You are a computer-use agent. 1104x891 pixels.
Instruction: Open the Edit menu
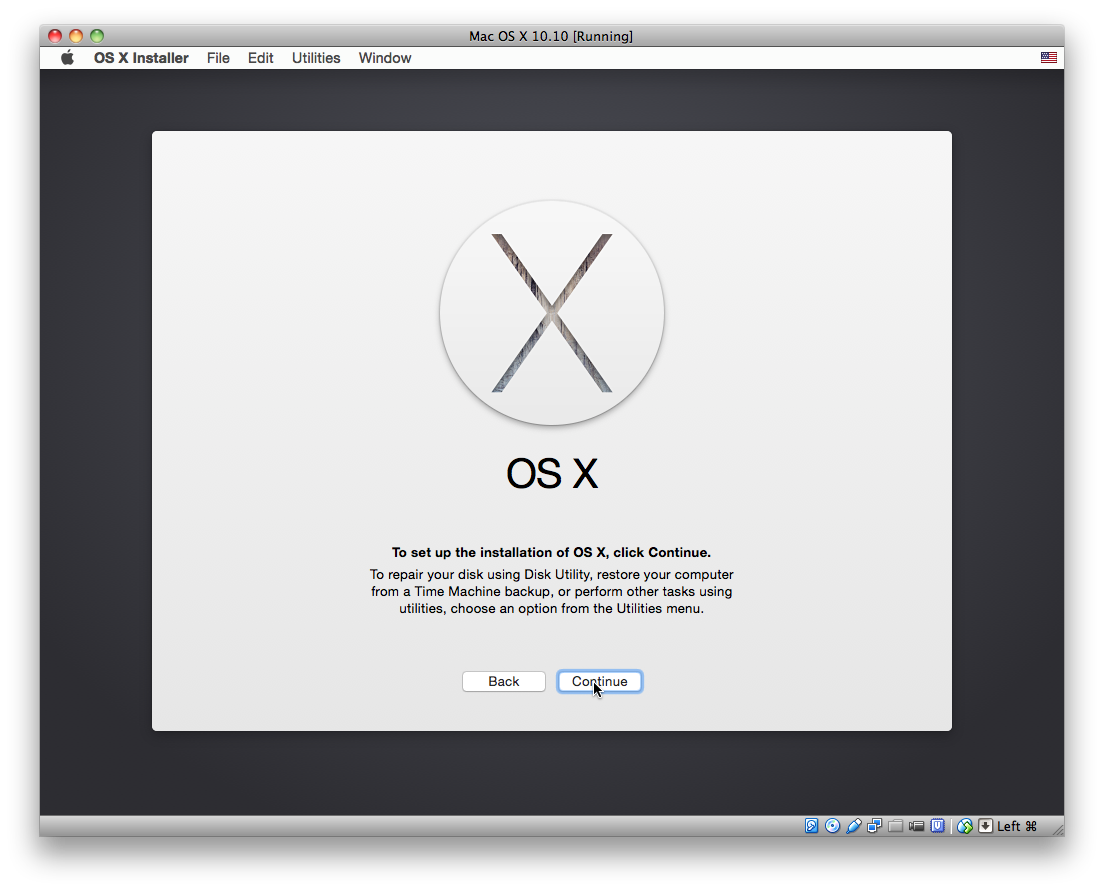[261, 58]
